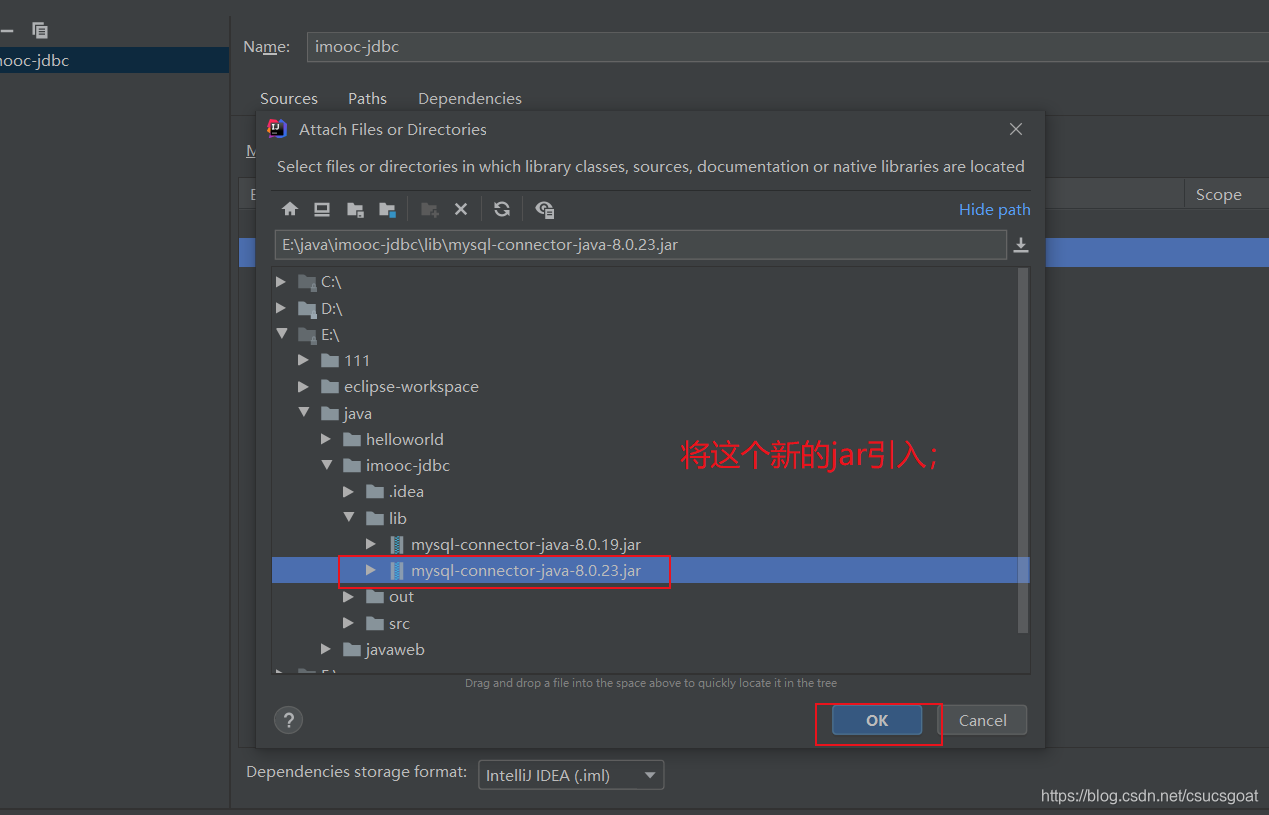Go to the home directory
1269x815 pixels.
290,209
